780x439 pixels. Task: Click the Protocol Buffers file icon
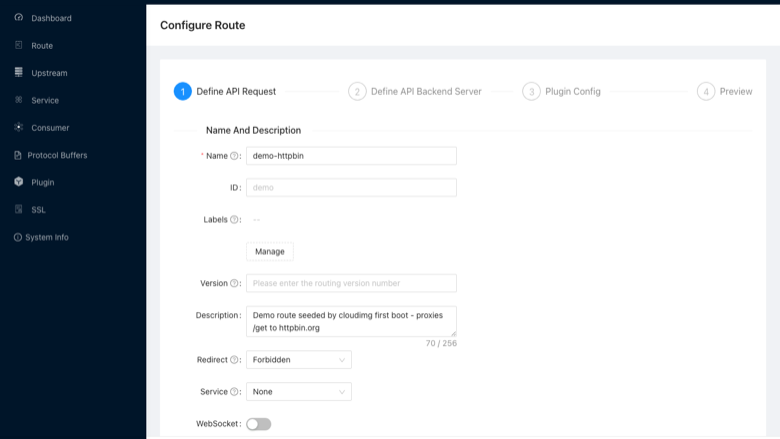[x=18, y=155]
